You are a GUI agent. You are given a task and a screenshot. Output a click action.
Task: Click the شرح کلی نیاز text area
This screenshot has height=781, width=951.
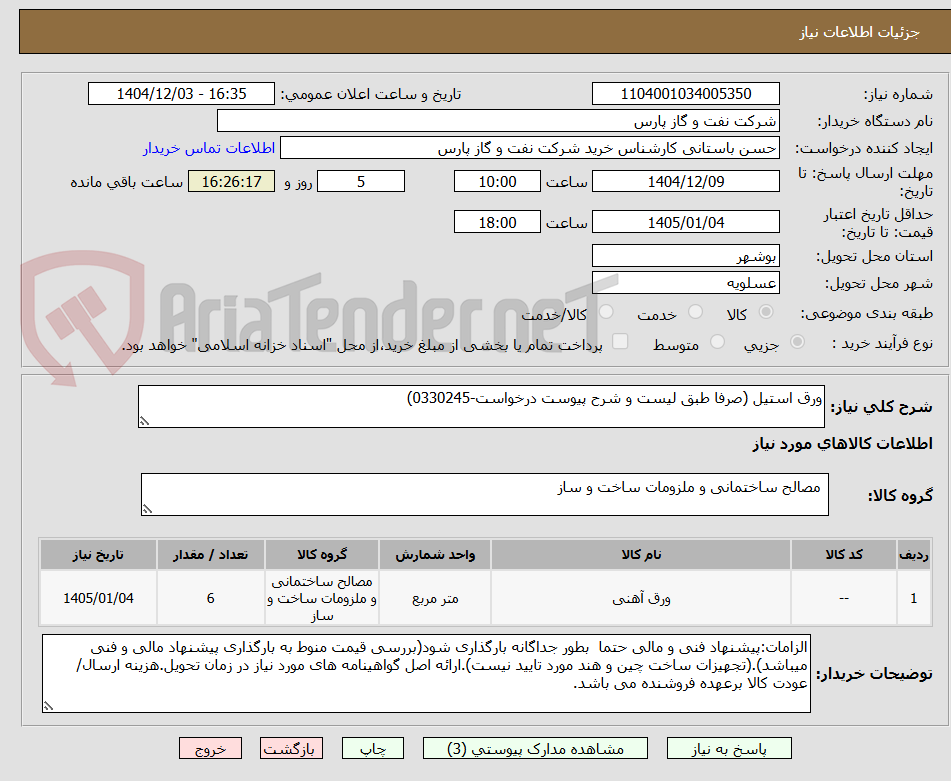click(481, 406)
